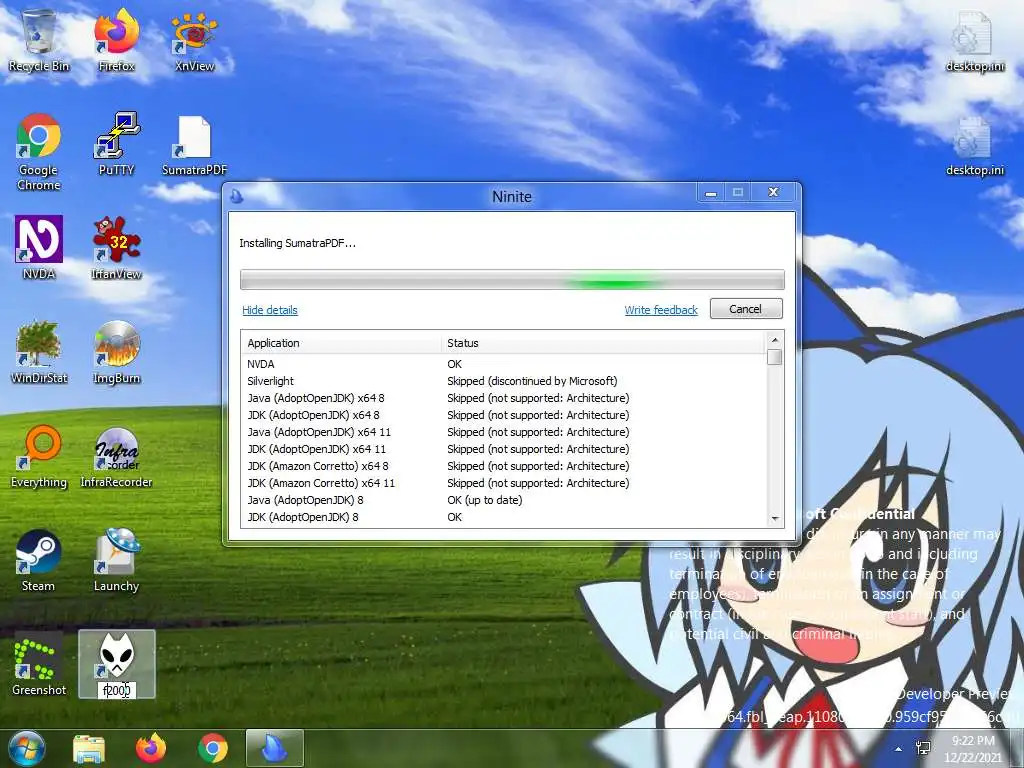Image resolution: width=1024 pixels, height=768 pixels.
Task: Select the SumatraPDF desktop file icon
Action: coord(195,144)
